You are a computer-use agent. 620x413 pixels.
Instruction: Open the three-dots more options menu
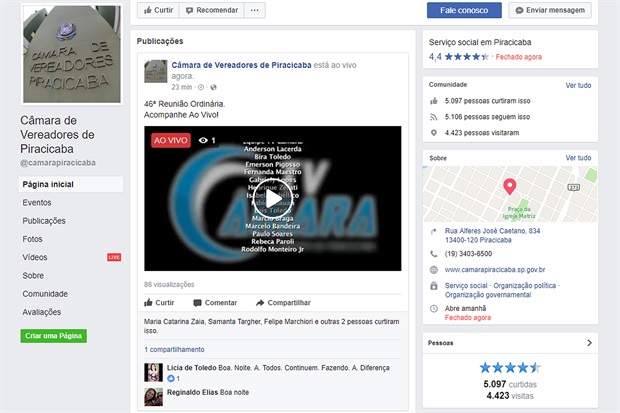(x=255, y=10)
